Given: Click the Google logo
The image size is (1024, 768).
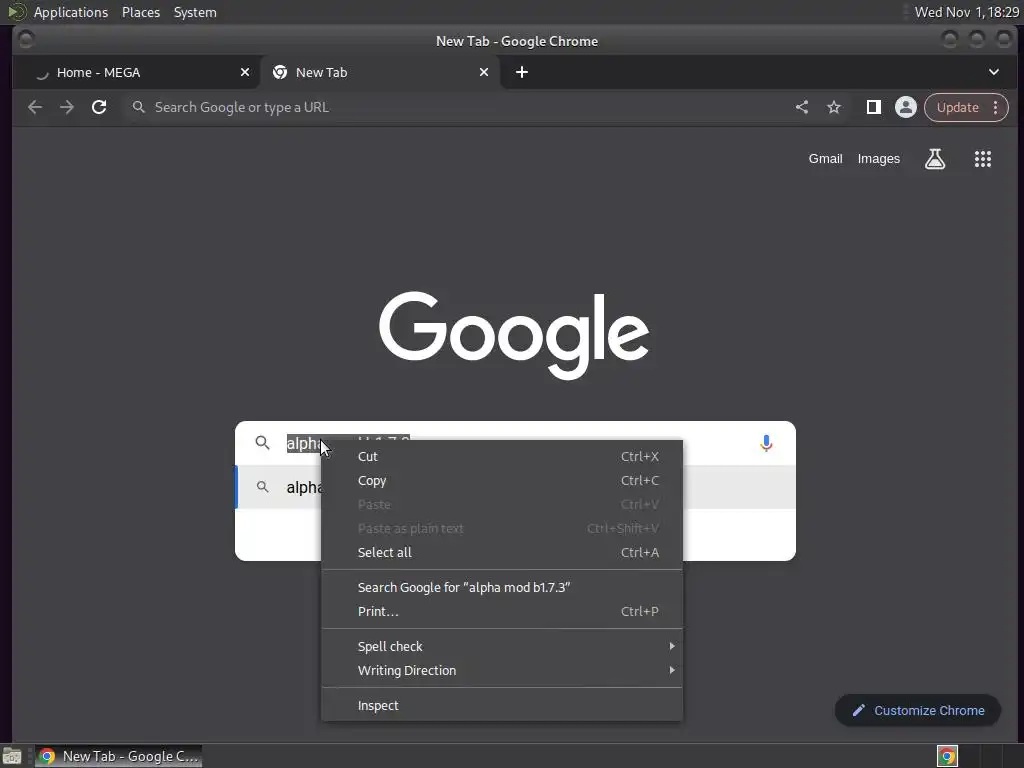Looking at the screenshot, I should 514,334.
